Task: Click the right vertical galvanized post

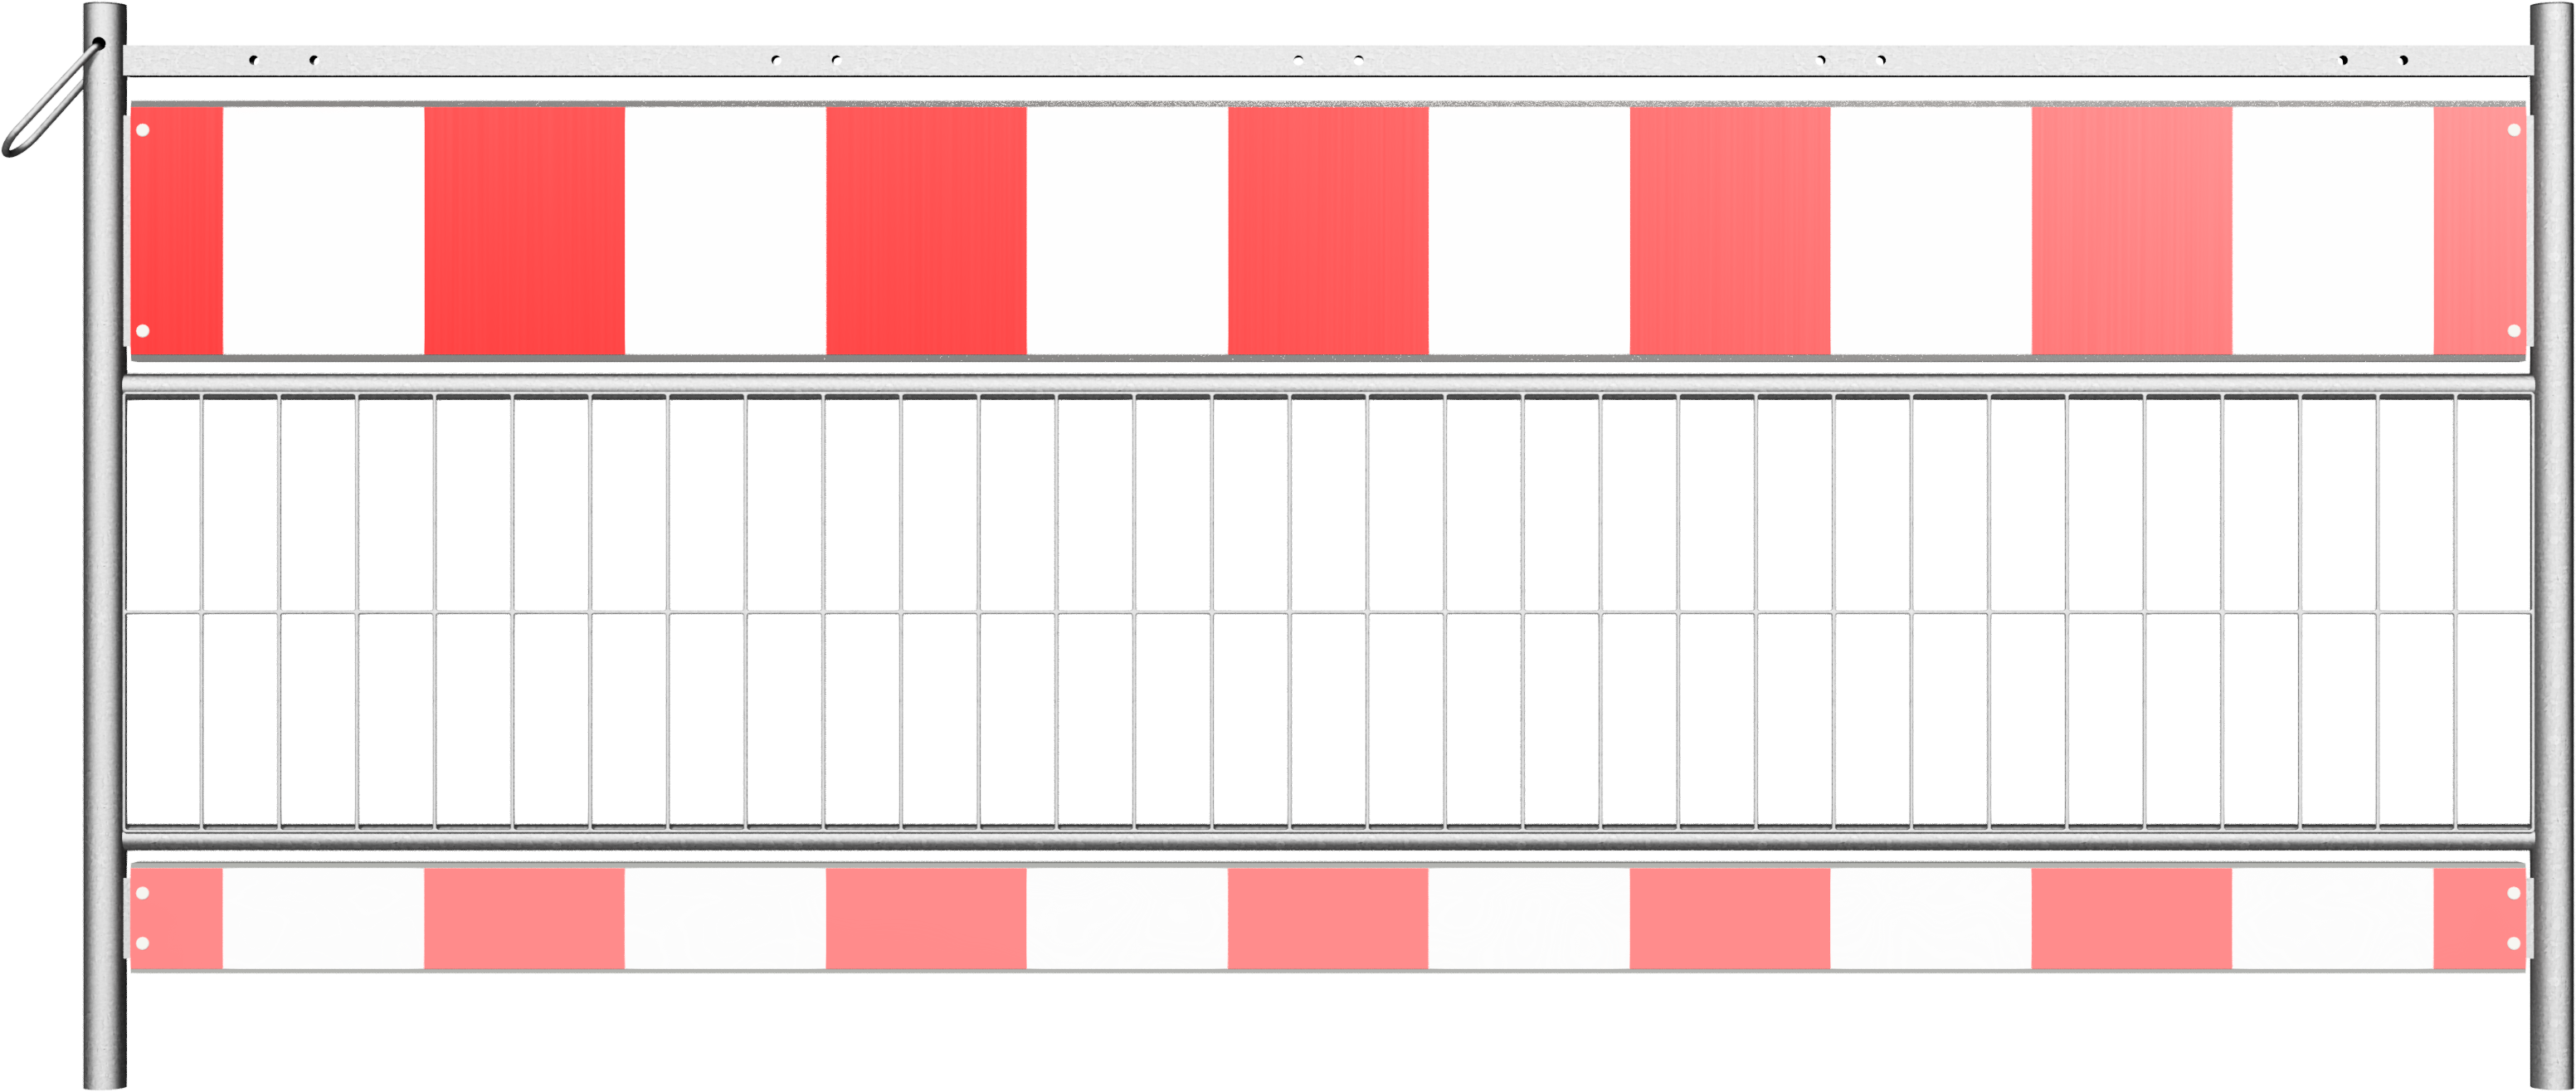Action: click(x=2552, y=546)
